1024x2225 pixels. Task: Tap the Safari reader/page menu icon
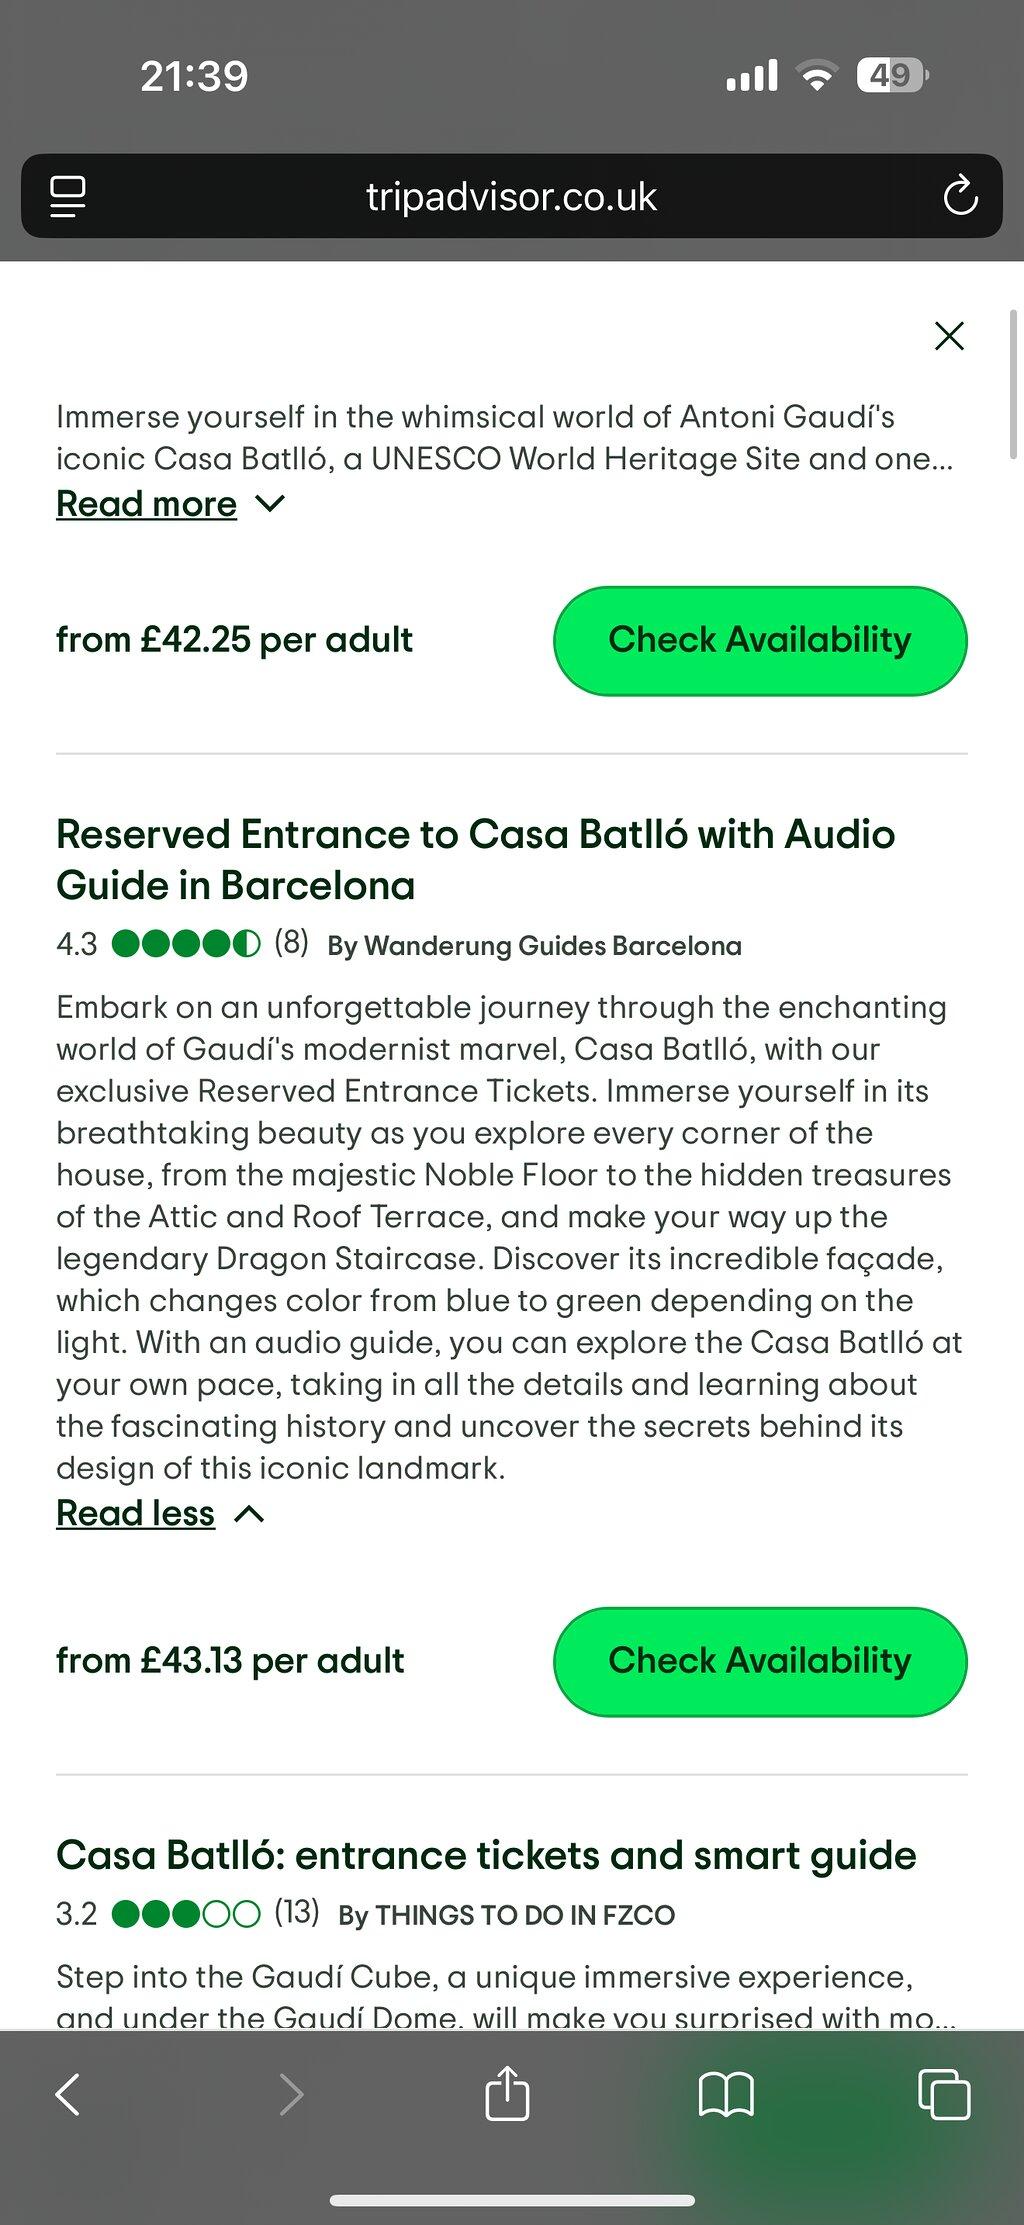click(68, 196)
